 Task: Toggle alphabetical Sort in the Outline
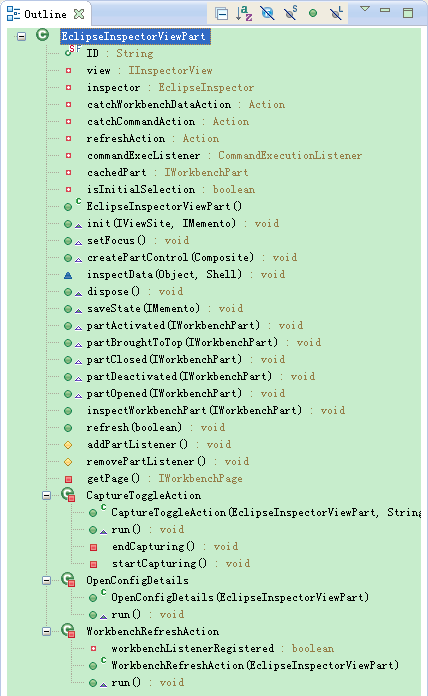click(244, 14)
